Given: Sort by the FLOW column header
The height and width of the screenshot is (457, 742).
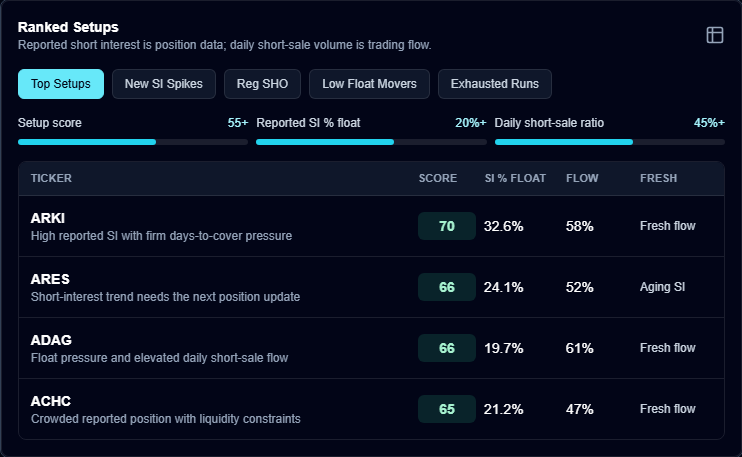Looking at the screenshot, I should coord(582,178).
